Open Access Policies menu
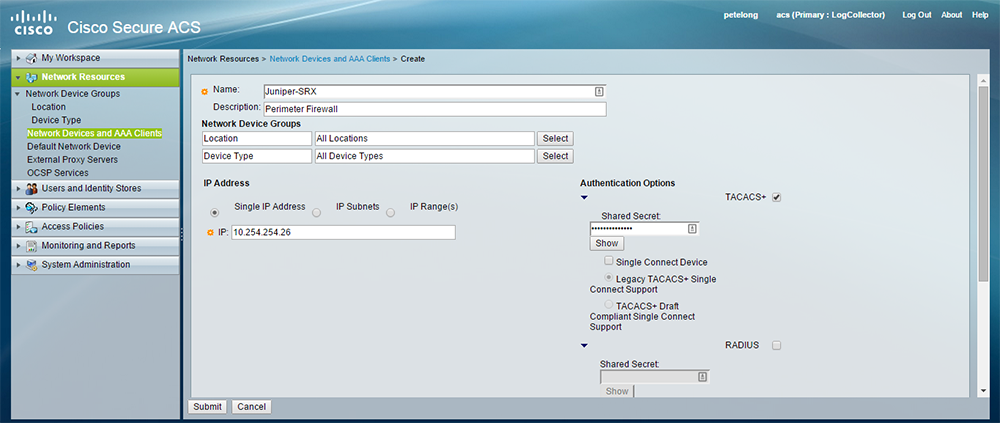The image size is (1000, 423). point(96,227)
